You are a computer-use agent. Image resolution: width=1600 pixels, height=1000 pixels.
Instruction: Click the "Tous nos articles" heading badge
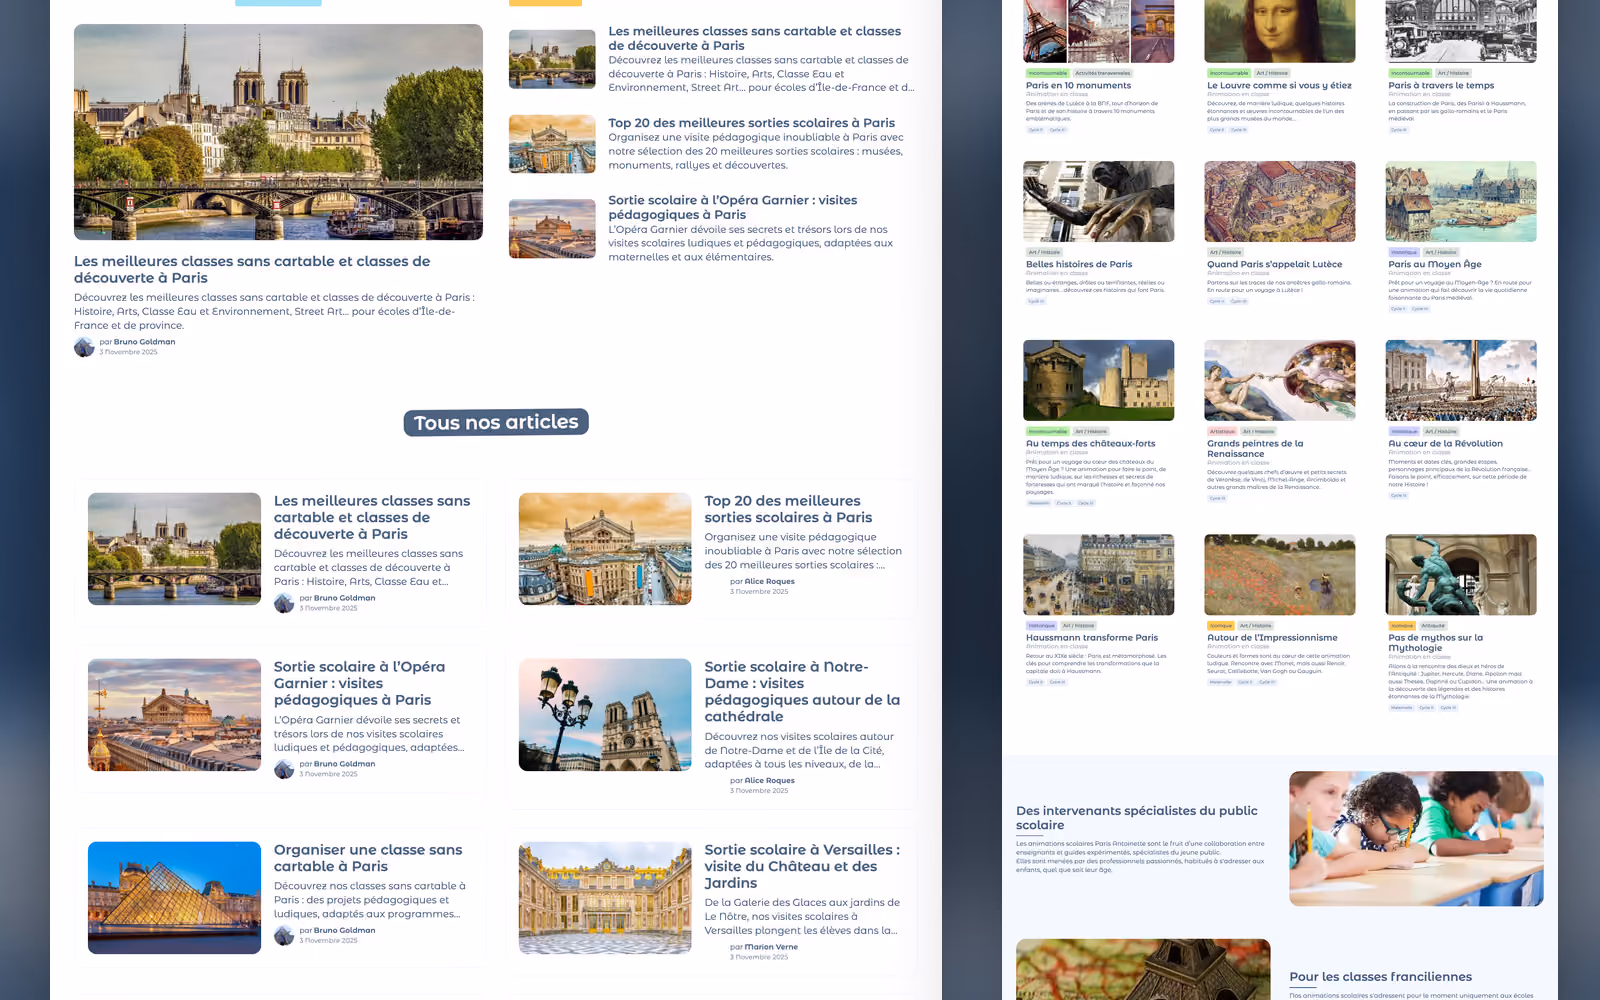[496, 422]
